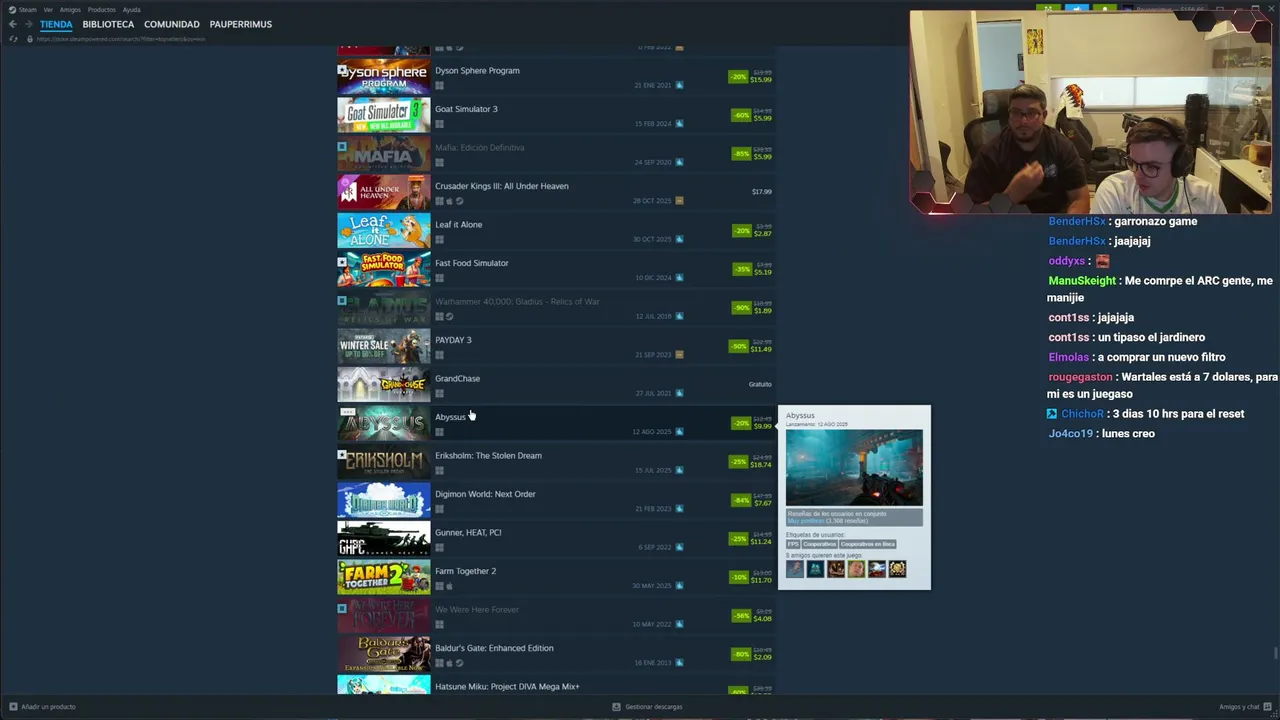Open Amigos y chat panel

tap(1244, 707)
